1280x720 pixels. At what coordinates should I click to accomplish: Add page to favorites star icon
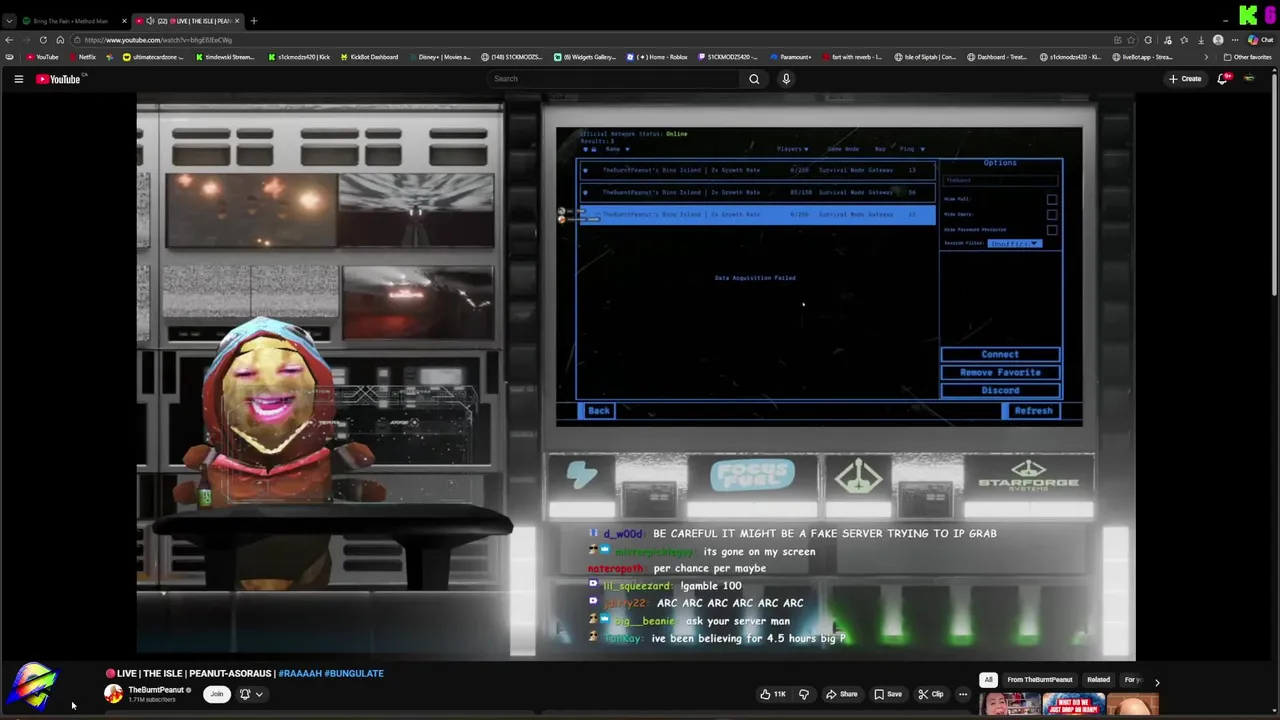[x=1133, y=40]
